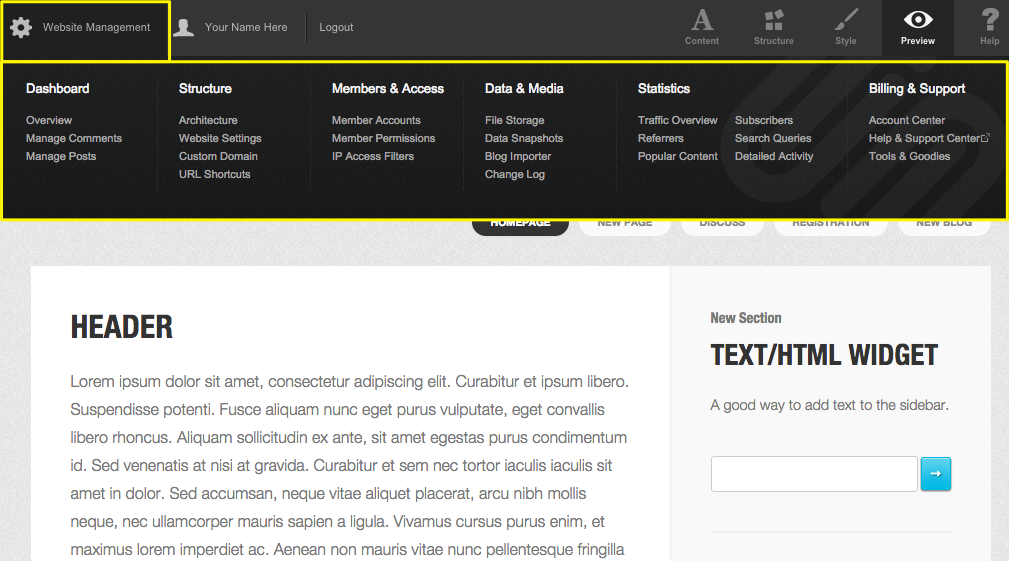Select Custom Domain in Structure menu
This screenshot has height=561, width=1009.
click(218, 156)
